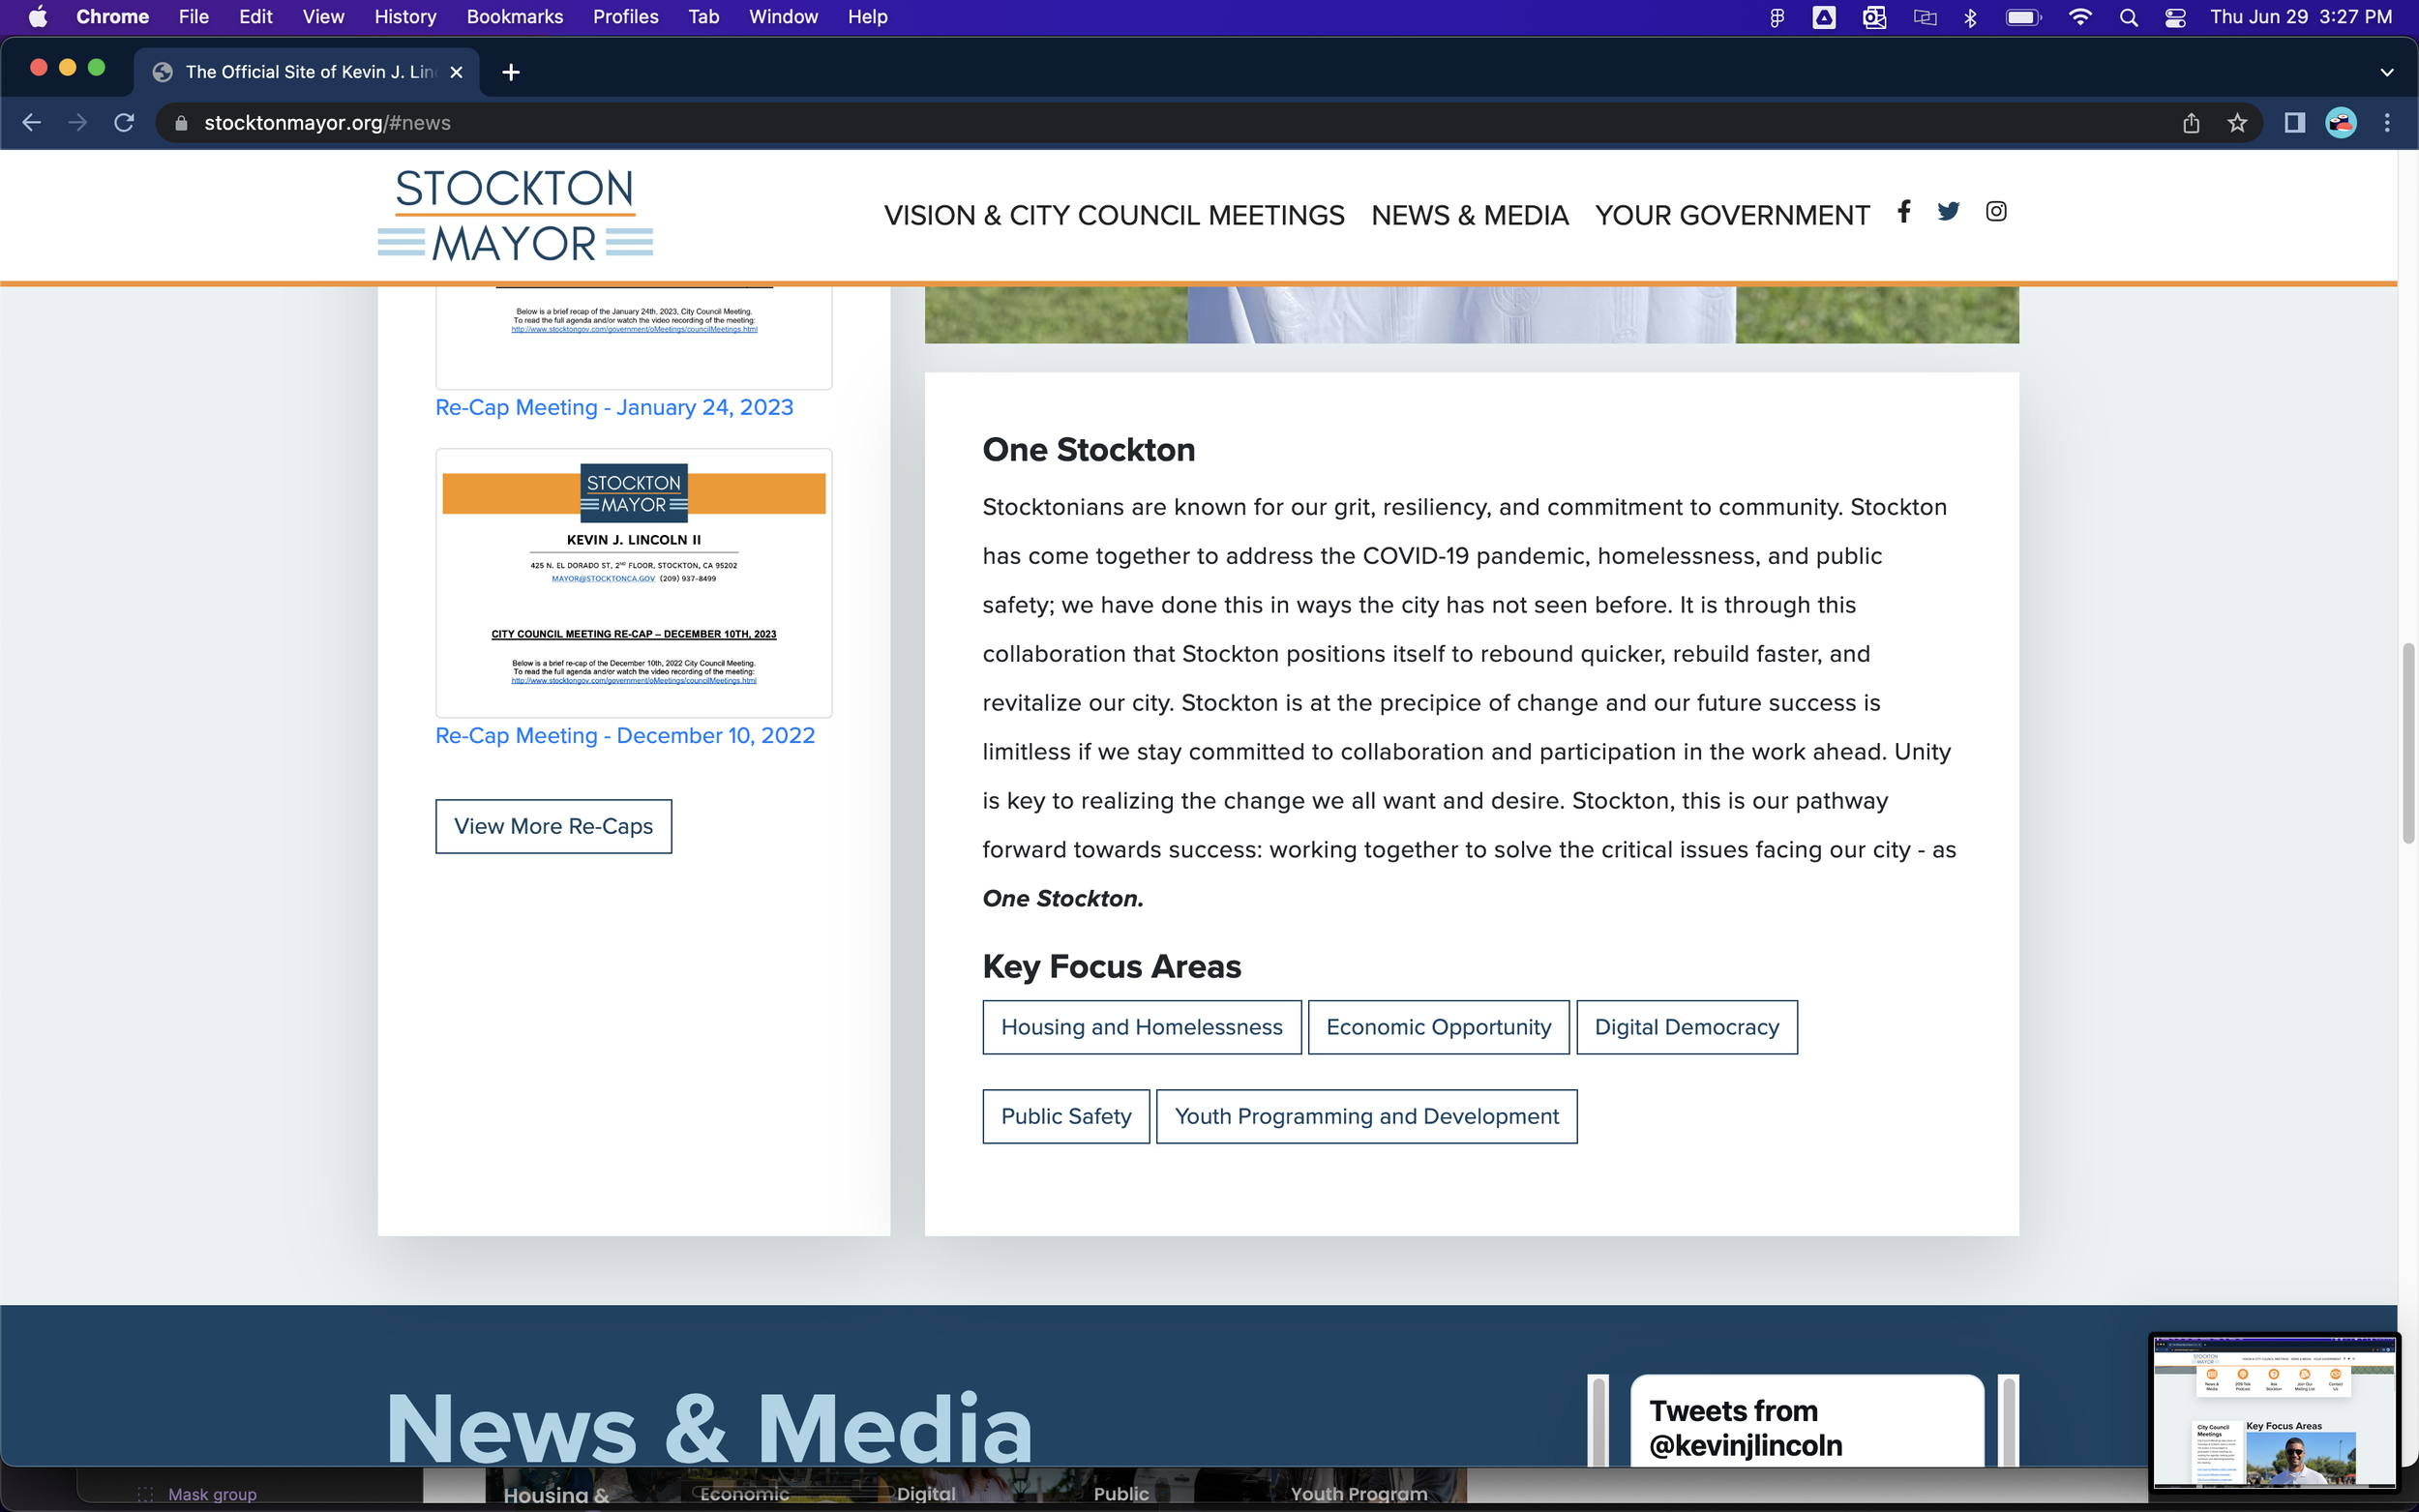The width and height of the screenshot is (2419, 1512).
Task: Open Re-Cap Meeting - December 10, 2022 link
Action: coord(624,736)
